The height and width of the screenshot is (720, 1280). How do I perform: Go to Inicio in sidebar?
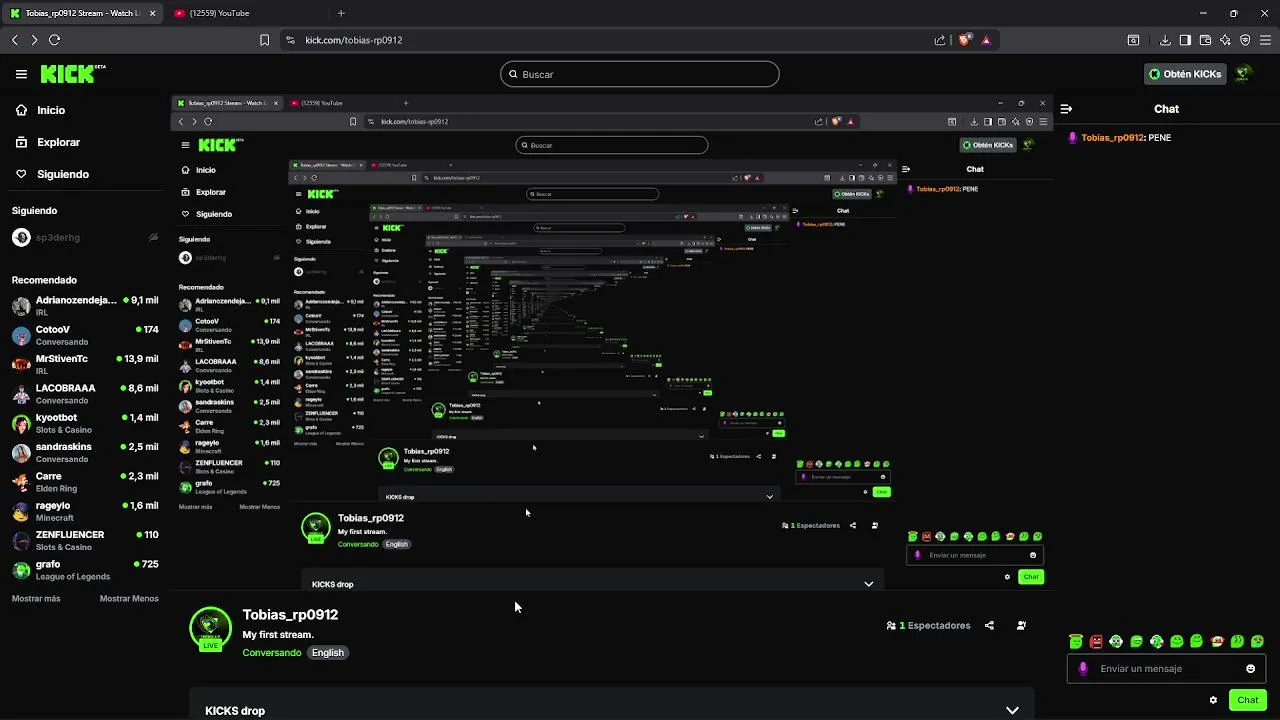coord(40,110)
